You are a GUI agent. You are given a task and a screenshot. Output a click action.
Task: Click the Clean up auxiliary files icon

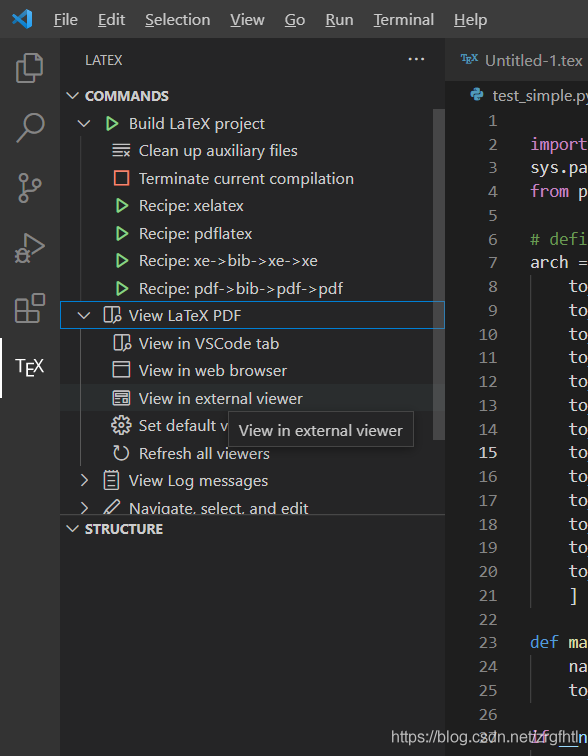pos(121,150)
